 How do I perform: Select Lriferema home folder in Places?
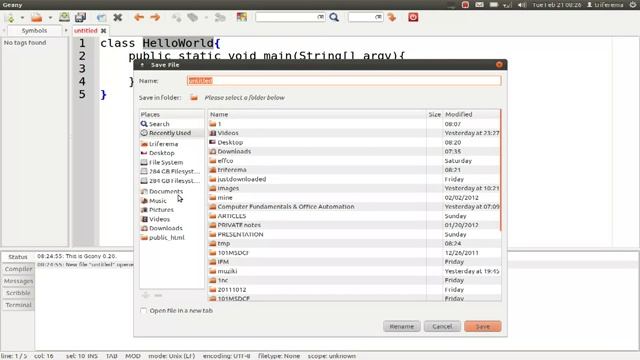tap(171, 144)
